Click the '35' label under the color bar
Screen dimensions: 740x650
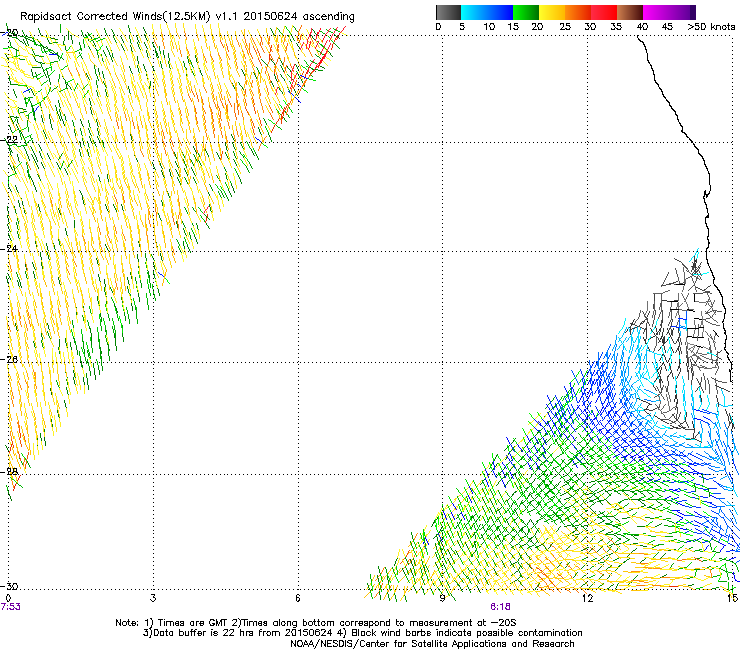616,27
